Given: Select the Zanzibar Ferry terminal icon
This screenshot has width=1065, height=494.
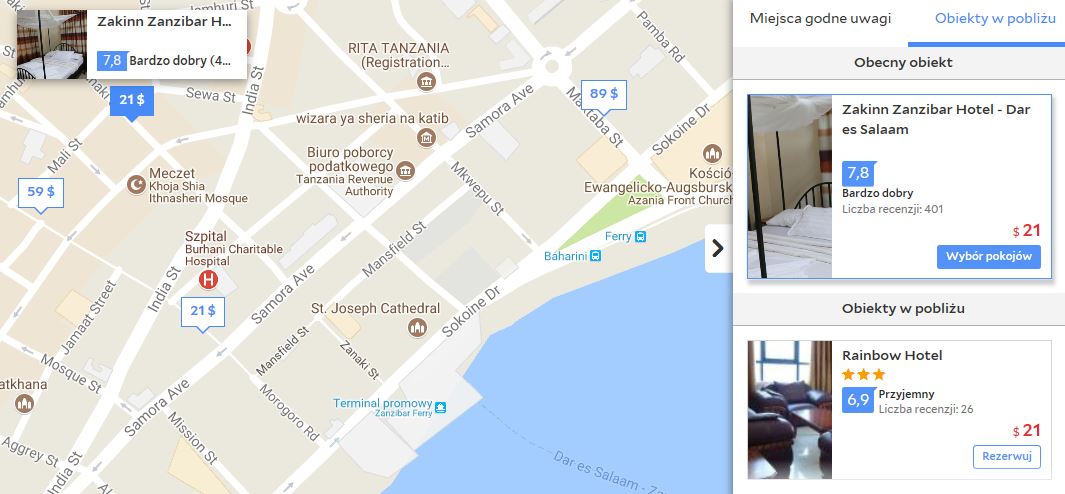Looking at the screenshot, I should tap(440, 407).
